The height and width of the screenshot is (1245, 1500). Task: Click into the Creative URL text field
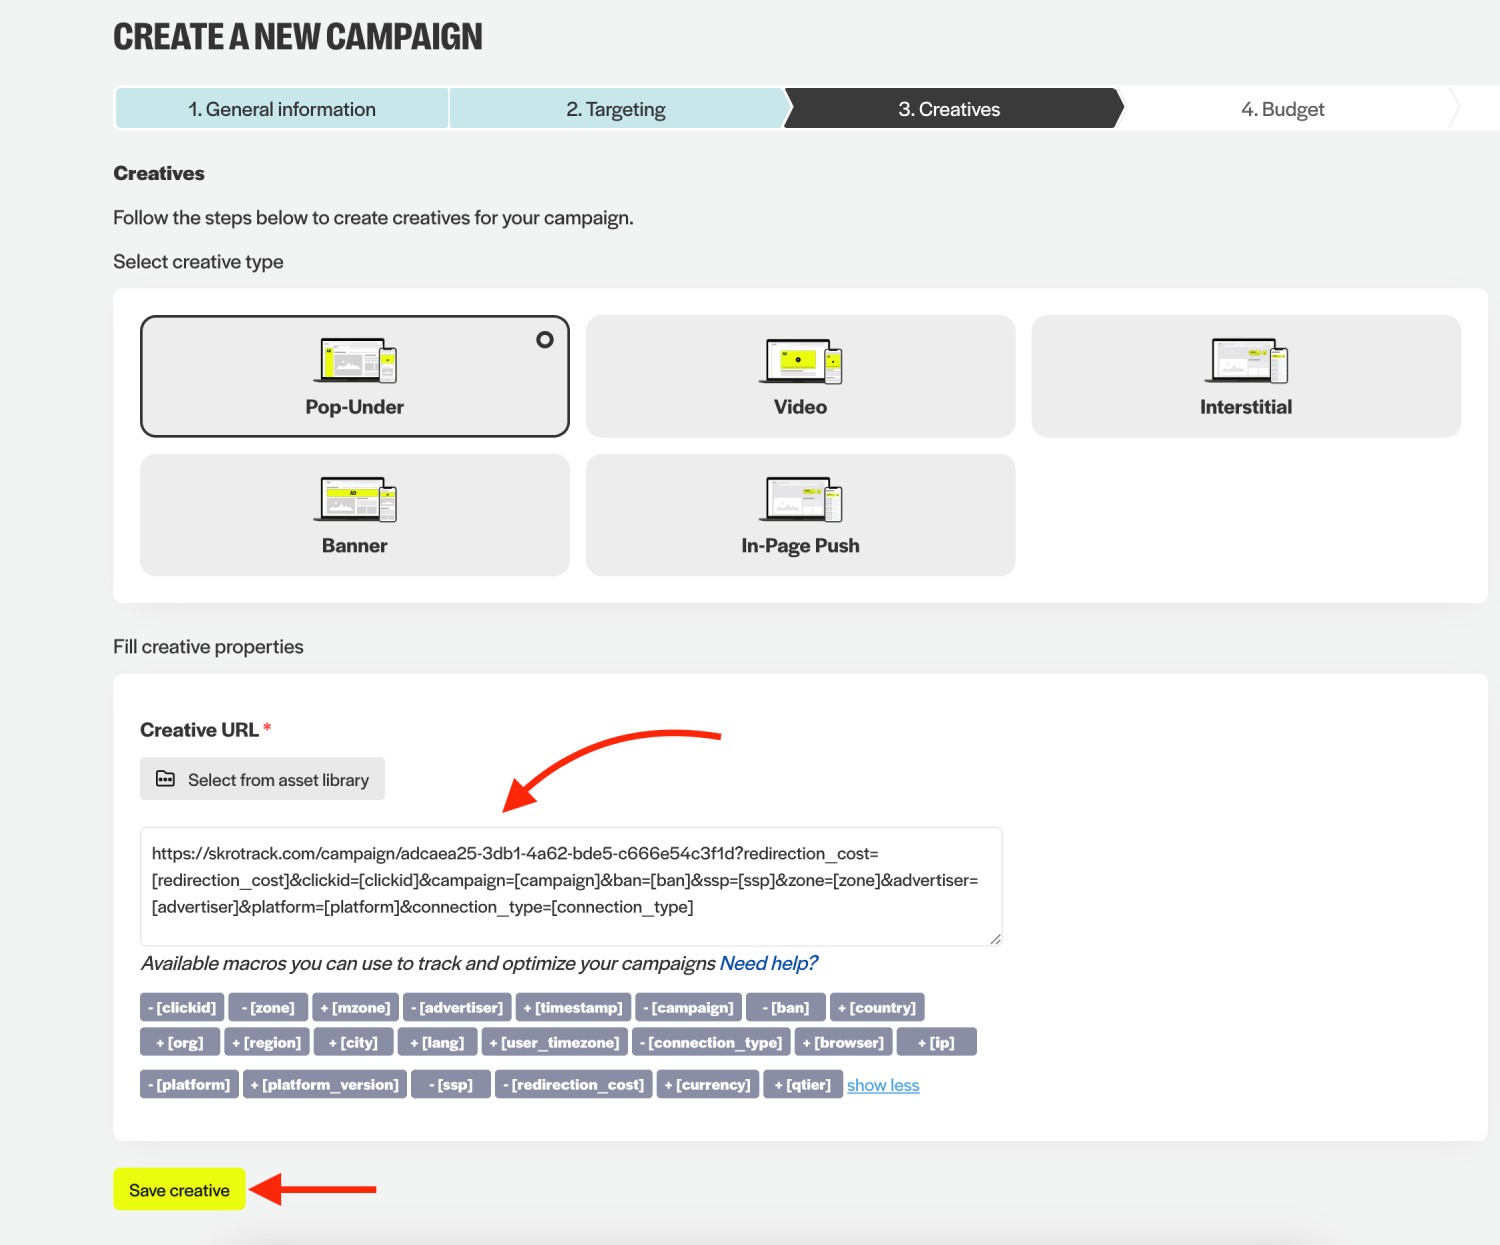pyautogui.click(x=571, y=886)
